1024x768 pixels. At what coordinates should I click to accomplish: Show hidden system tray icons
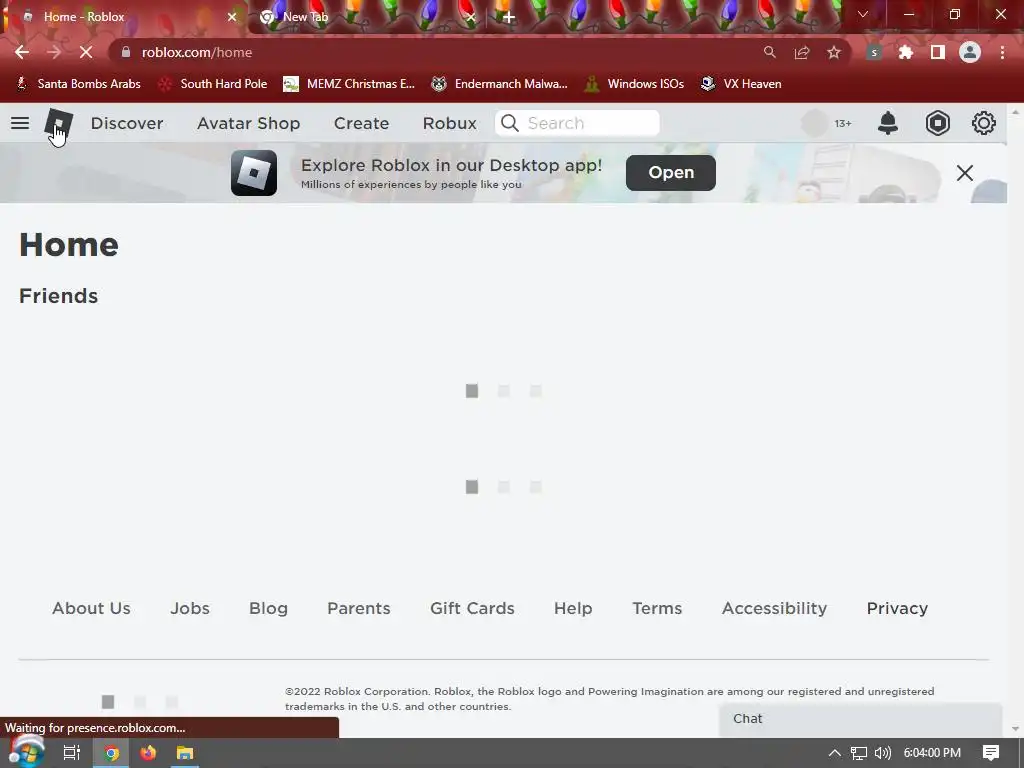pyautogui.click(x=834, y=753)
